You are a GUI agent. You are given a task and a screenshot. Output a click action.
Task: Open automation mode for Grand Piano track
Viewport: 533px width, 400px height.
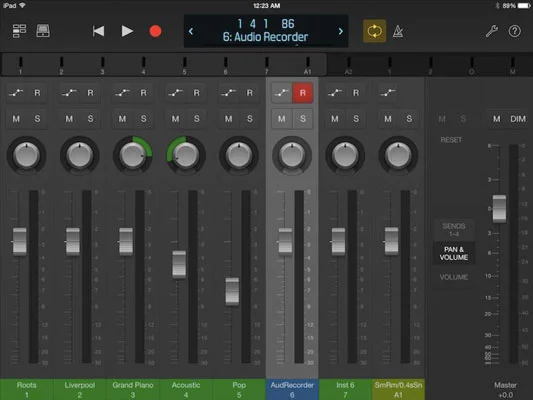(122, 92)
